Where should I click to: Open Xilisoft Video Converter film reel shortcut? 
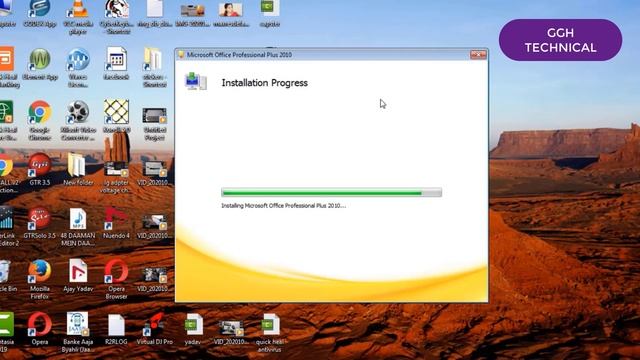[x=78, y=112]
